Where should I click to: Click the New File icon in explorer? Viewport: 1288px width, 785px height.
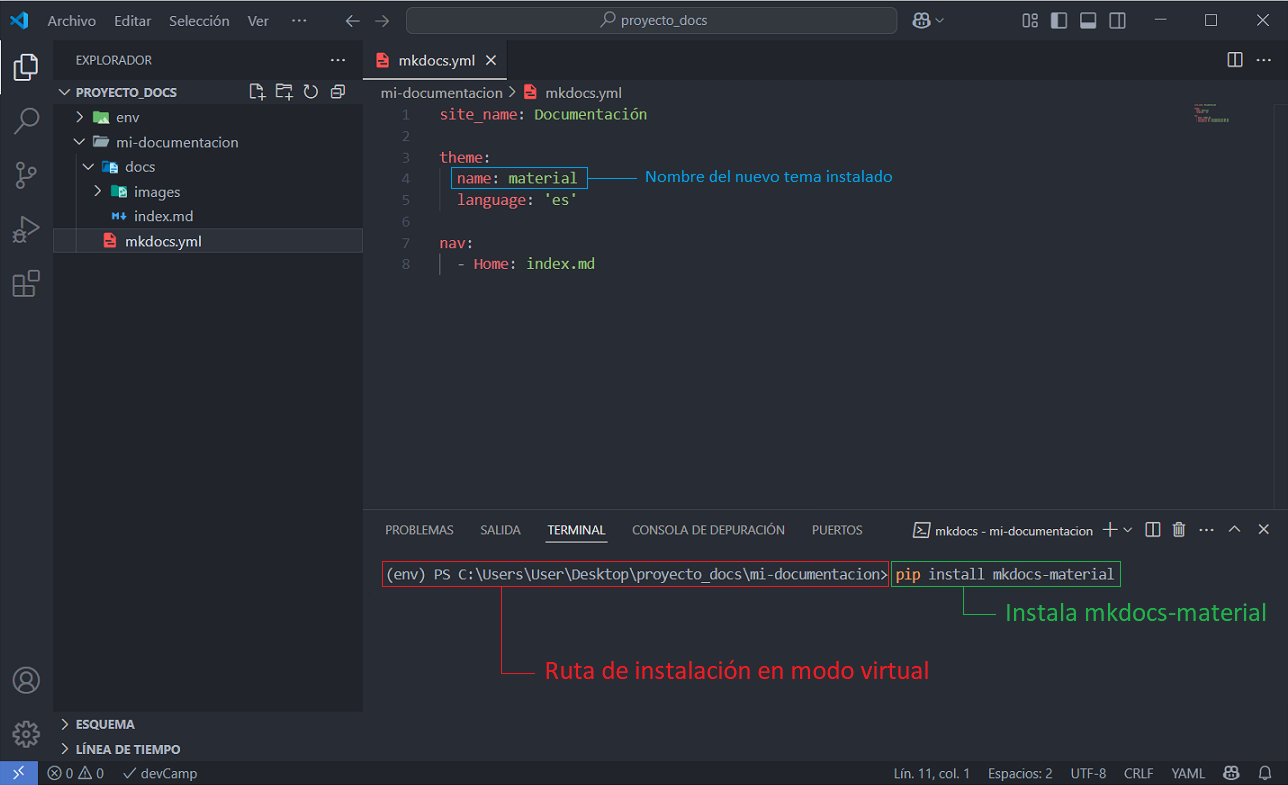pos(258,92)
